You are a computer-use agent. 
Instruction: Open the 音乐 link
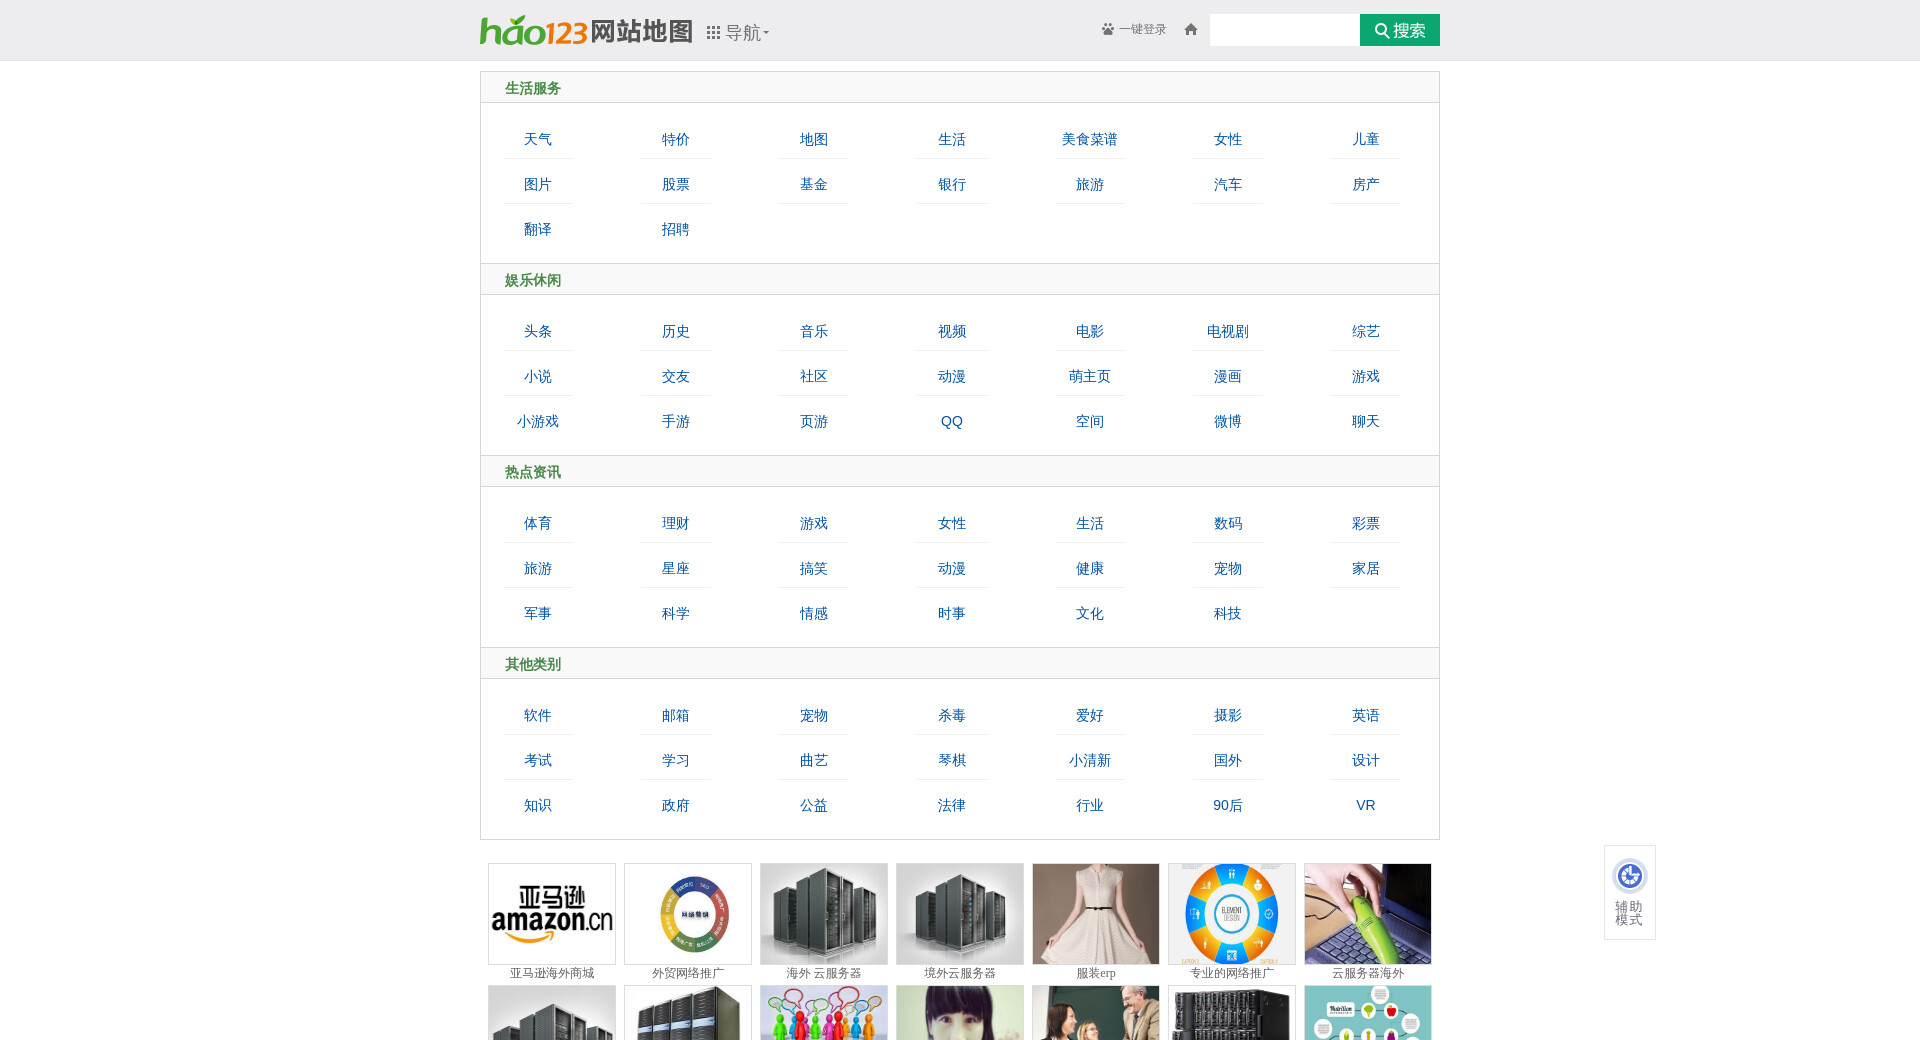(814, 332)
